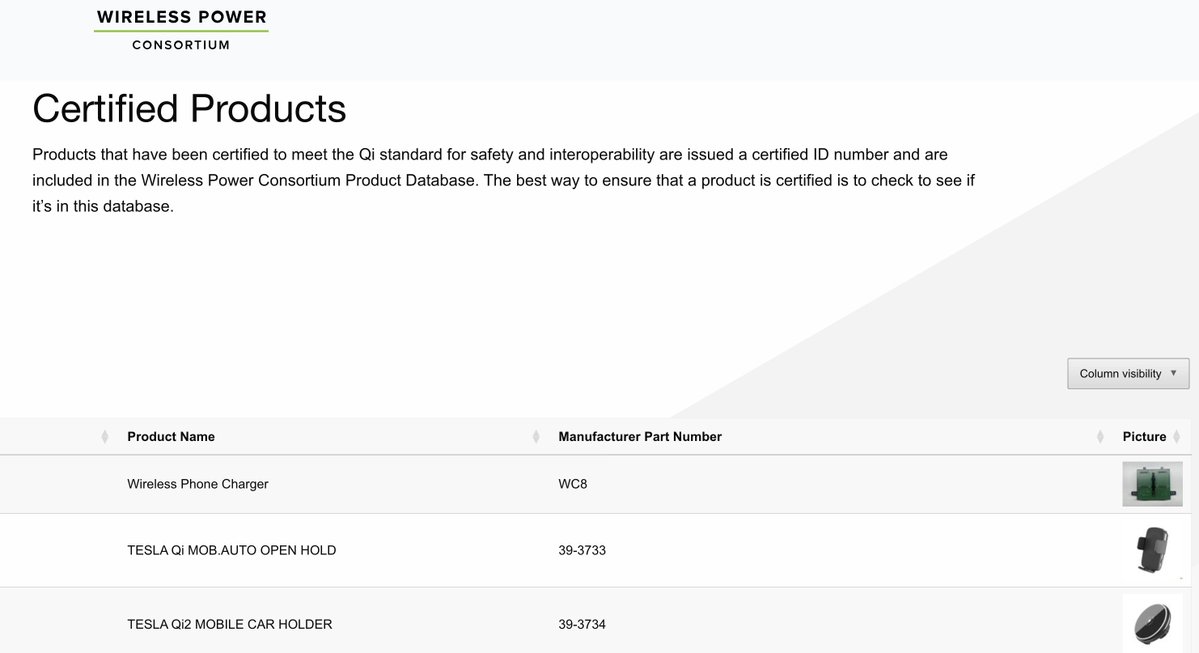Click the Certified Products heading
This screenshot has height=653, width=1199.
point(189,109)
